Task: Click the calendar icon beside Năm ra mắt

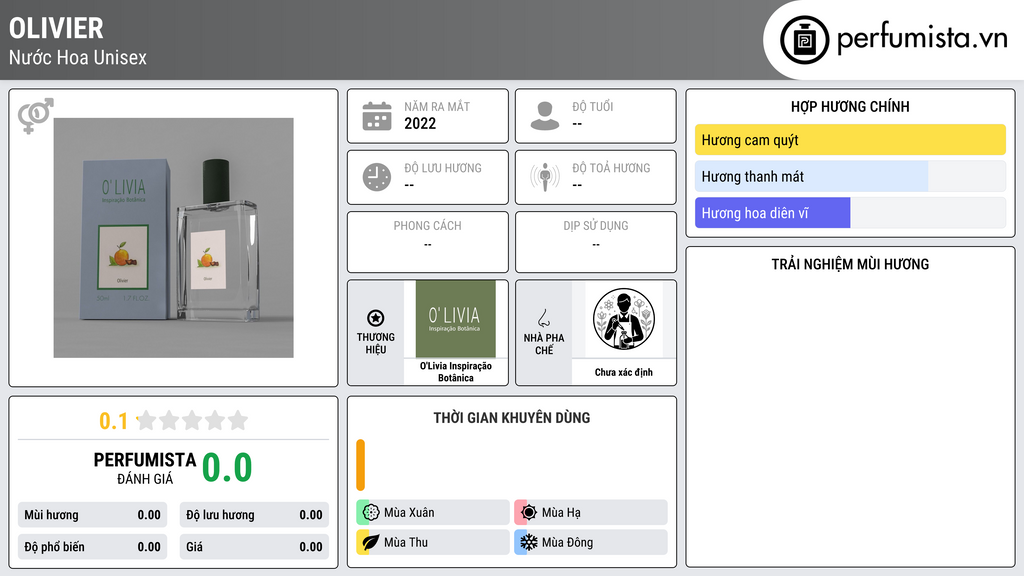Action: (377, 116)
